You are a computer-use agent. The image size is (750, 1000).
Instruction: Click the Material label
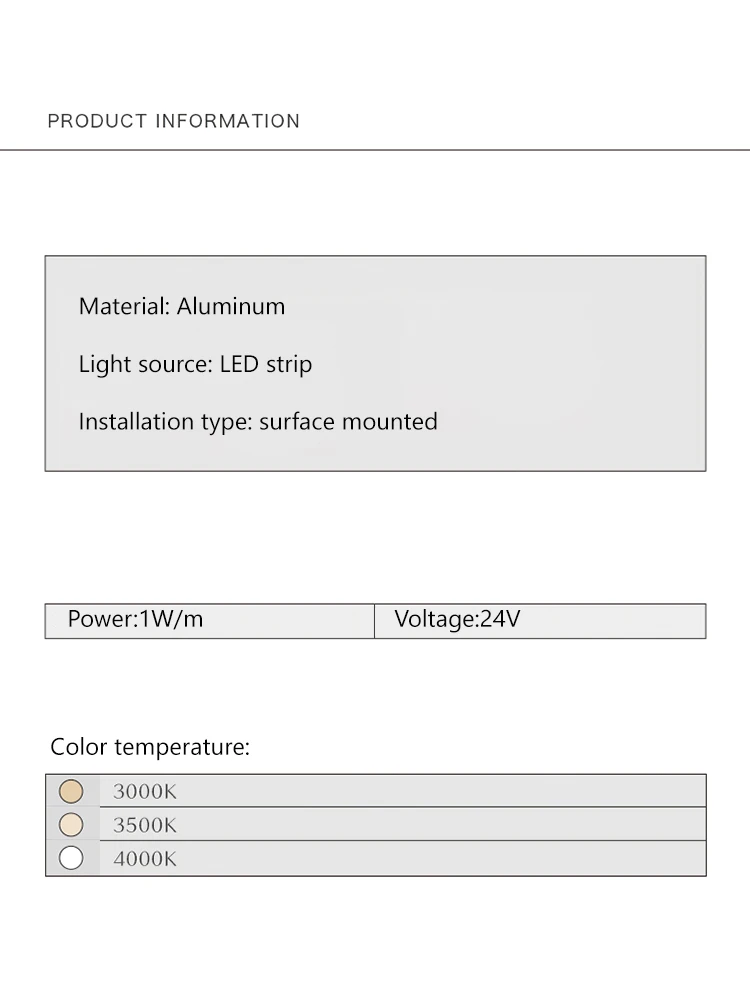point(124,306)
